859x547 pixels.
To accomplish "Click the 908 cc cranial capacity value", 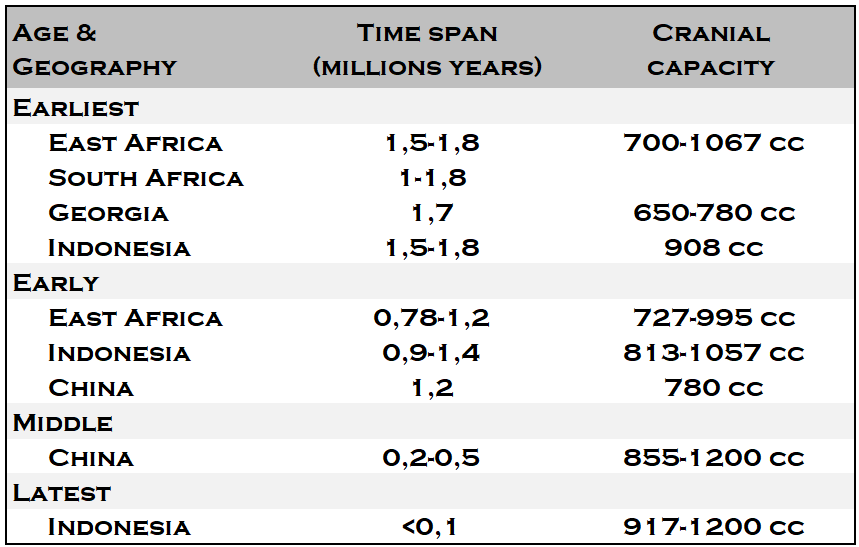I will [713, 248].
